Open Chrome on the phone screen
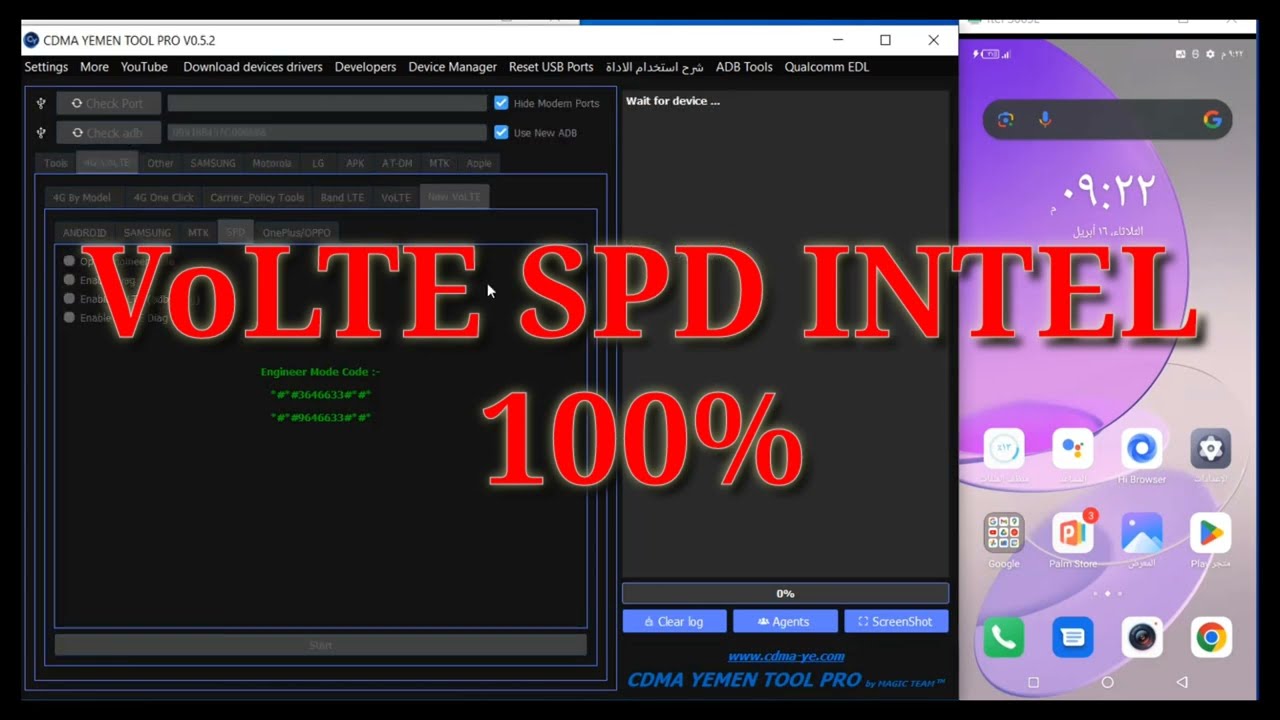1280x720 pixels. click(x=1210, y=637)
